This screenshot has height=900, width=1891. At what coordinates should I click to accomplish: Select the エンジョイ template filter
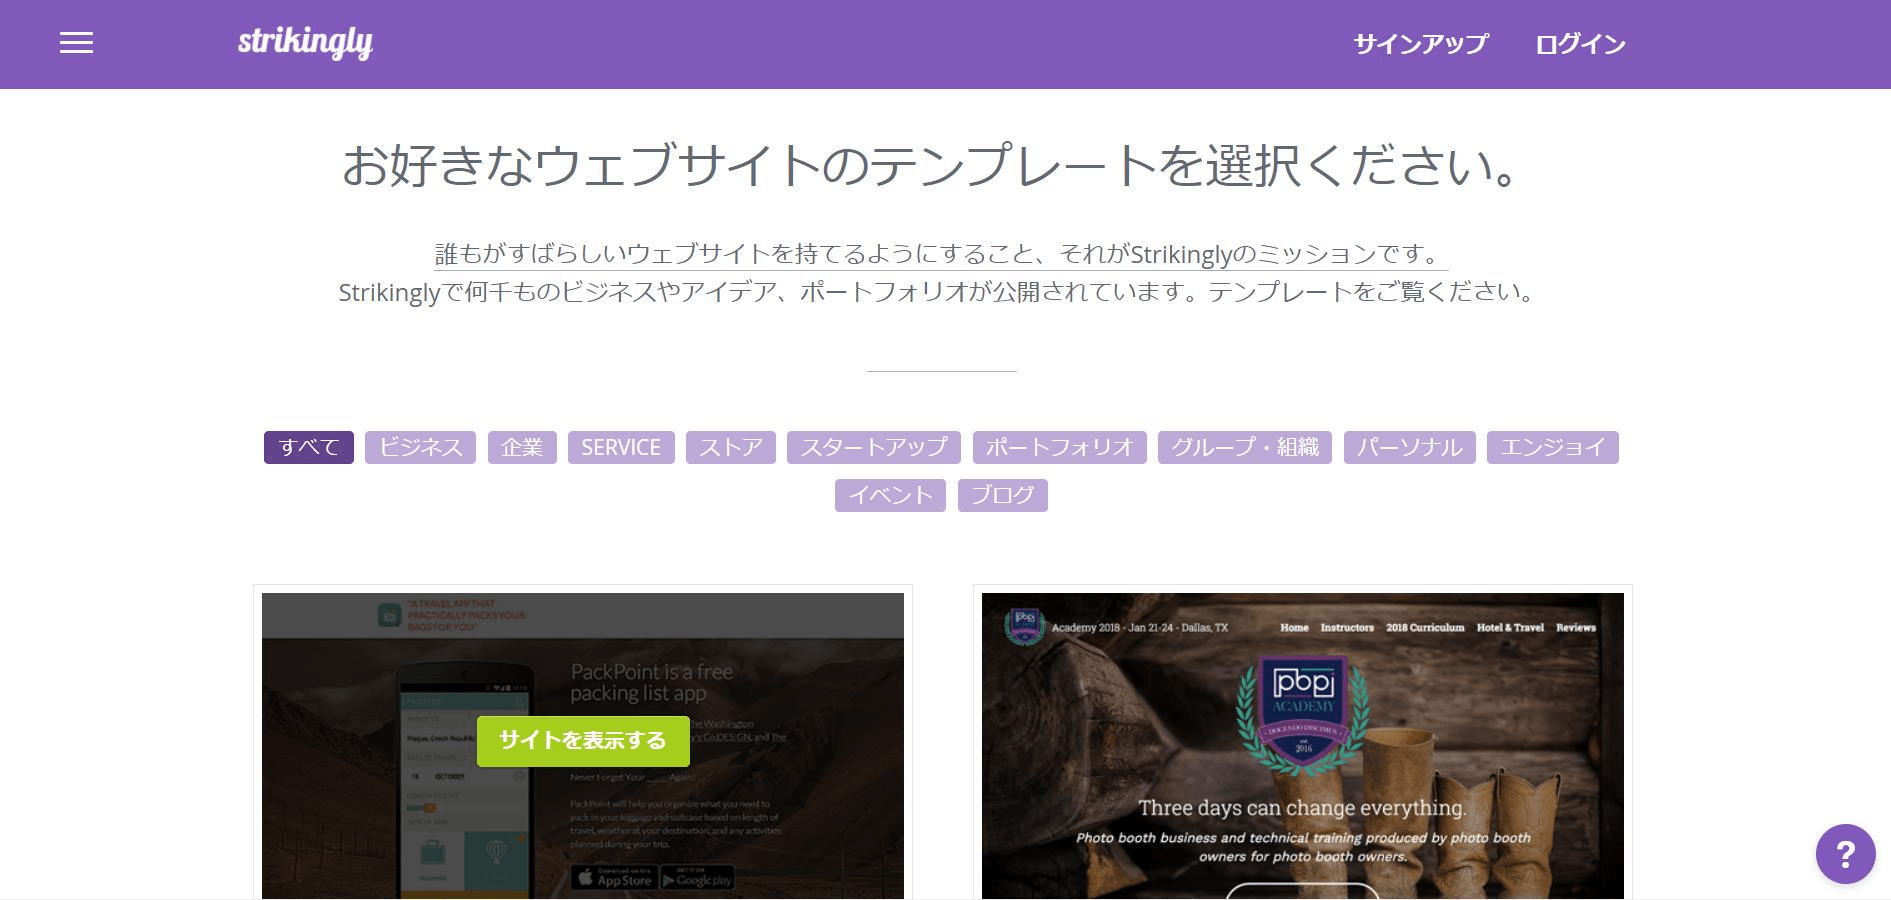coord(1552,447)
